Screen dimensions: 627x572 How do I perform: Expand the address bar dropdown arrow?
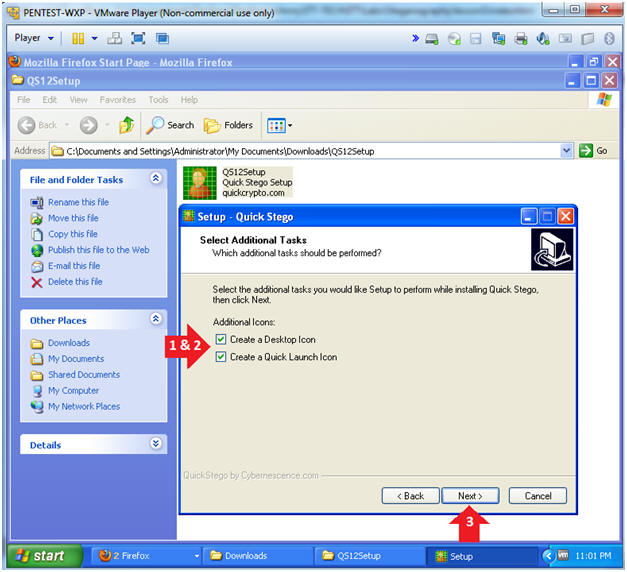click(567, 151)
